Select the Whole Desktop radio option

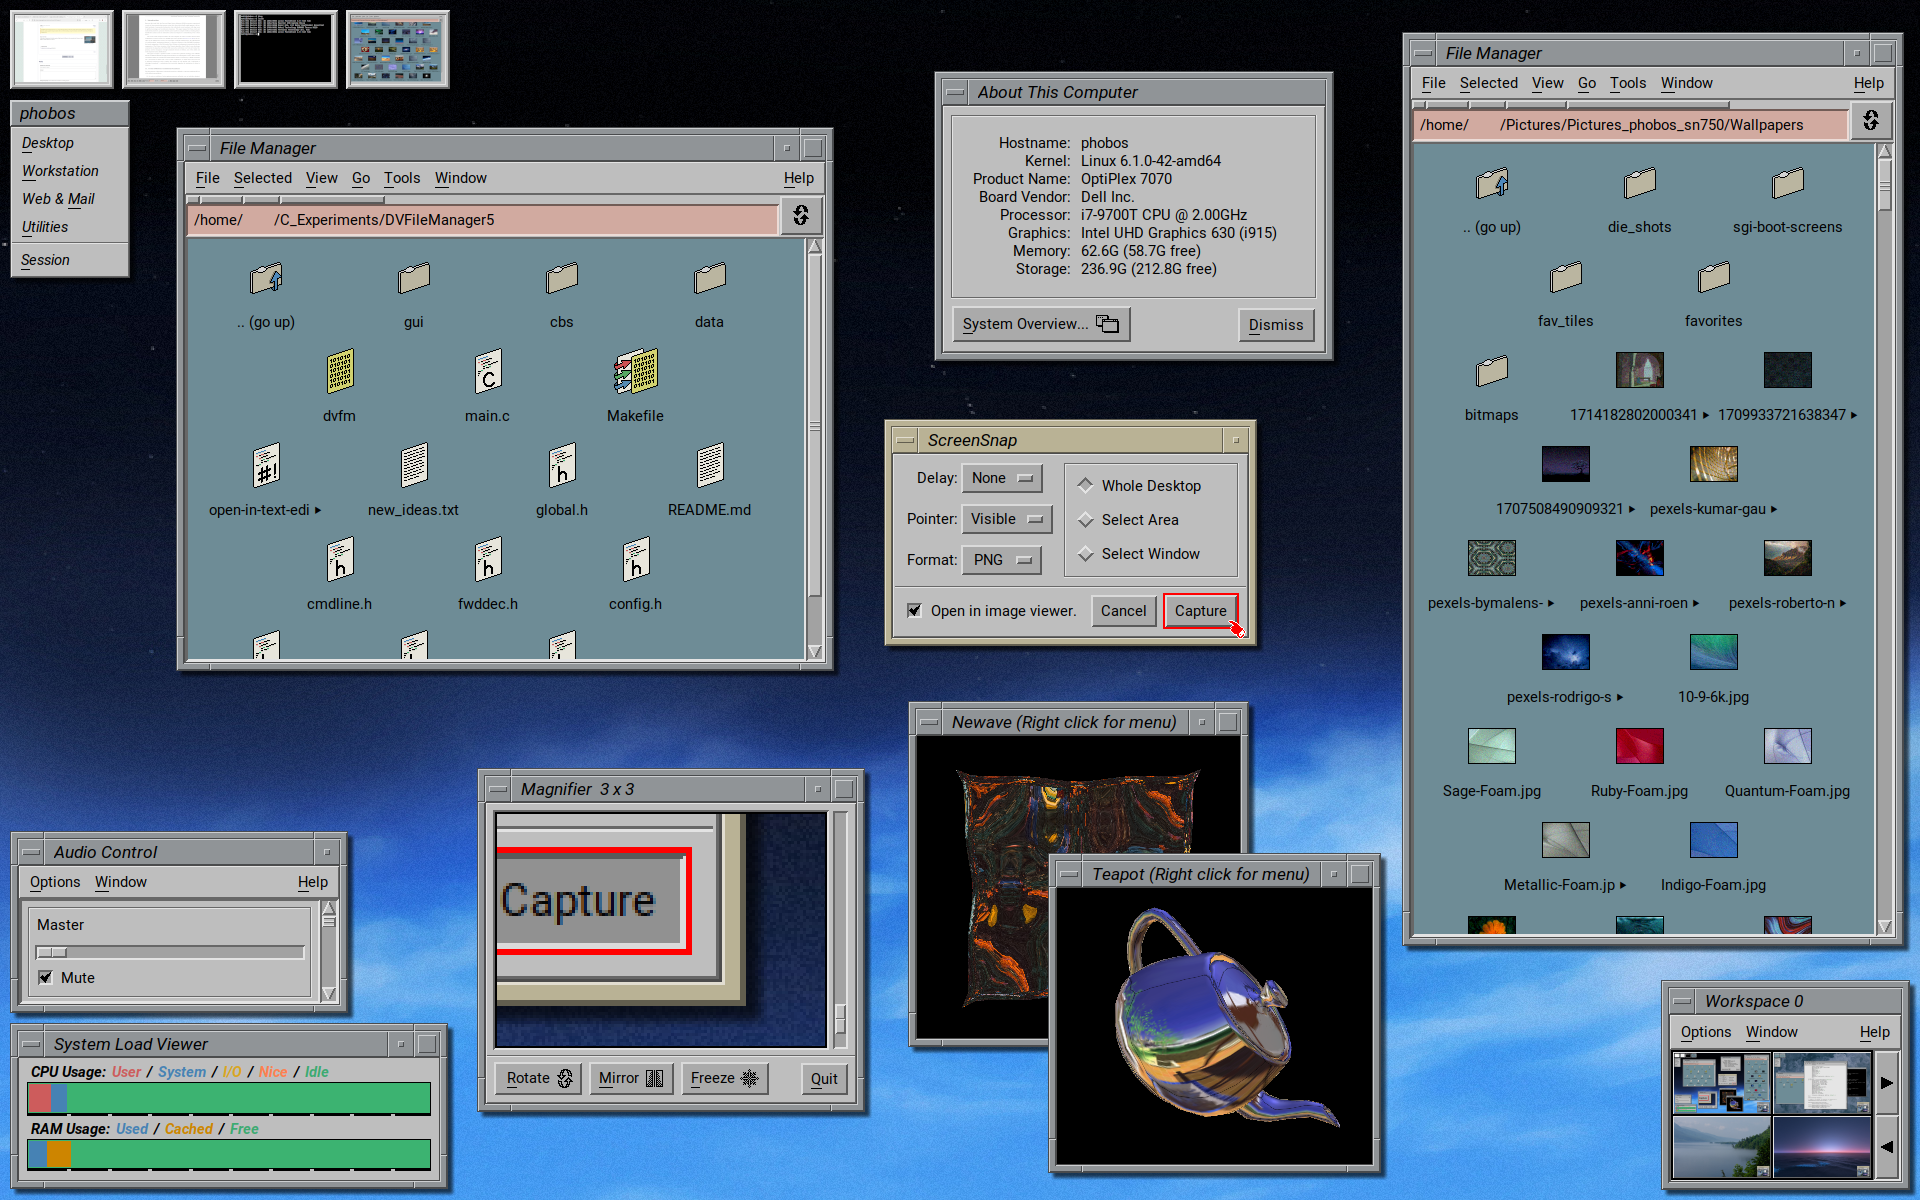(x=1086, y=486)
